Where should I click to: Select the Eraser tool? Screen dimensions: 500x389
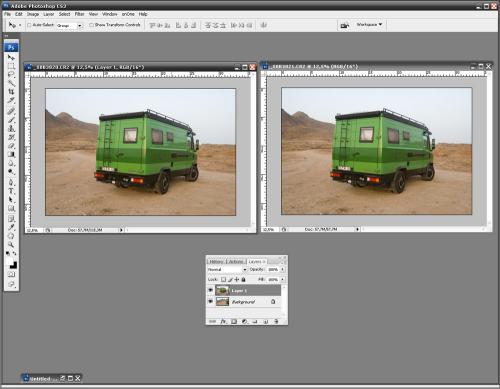11,146
